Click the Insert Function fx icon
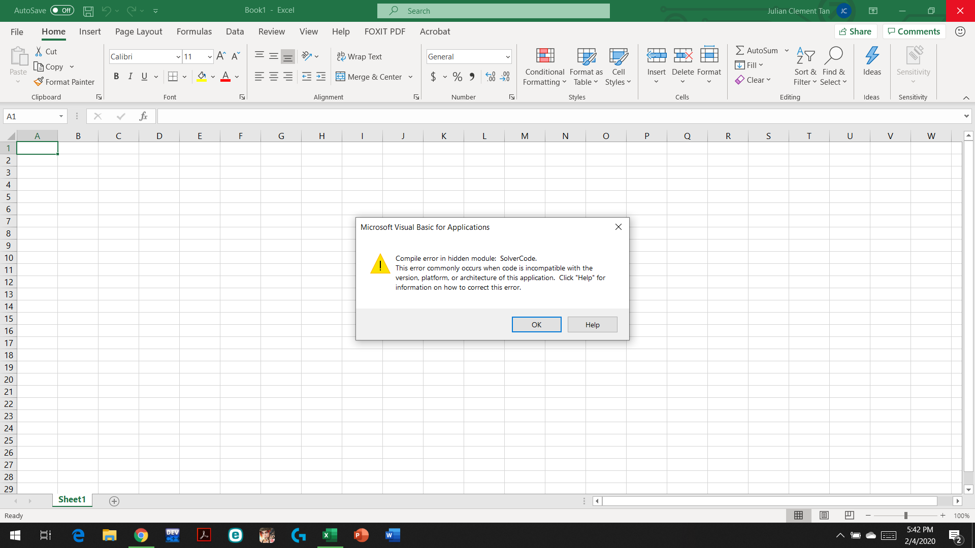Image resolution: width=975 pixels, height=548 pixels. click(143, 116)
